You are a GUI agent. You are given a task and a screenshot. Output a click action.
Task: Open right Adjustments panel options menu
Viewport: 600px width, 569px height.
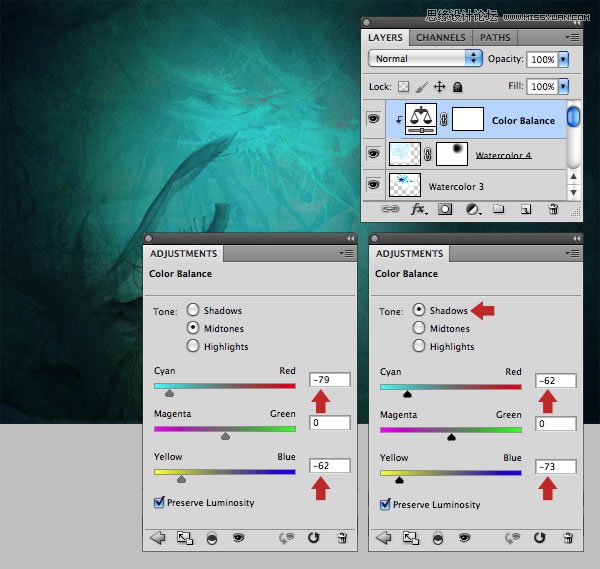pos(572,253)
